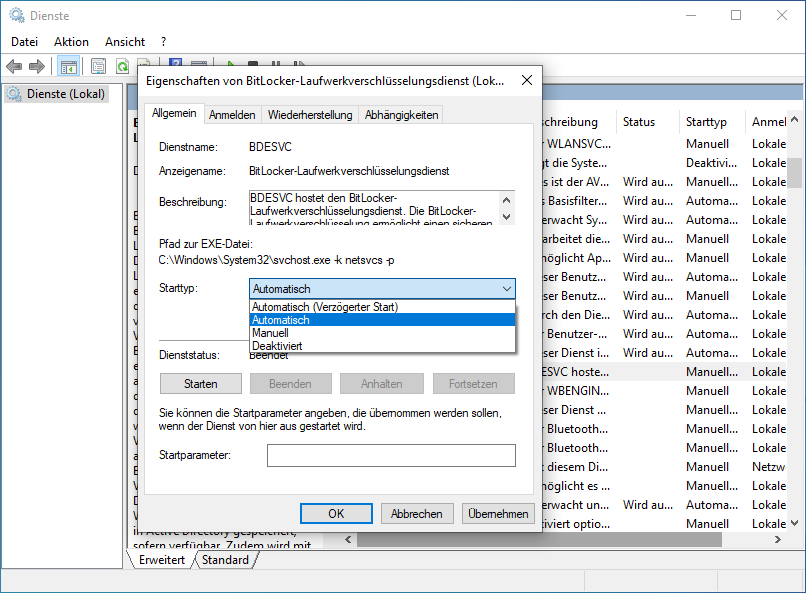Switch to the Erweitert view tab
The image size is (806, 593).
(x=161, y=560)
